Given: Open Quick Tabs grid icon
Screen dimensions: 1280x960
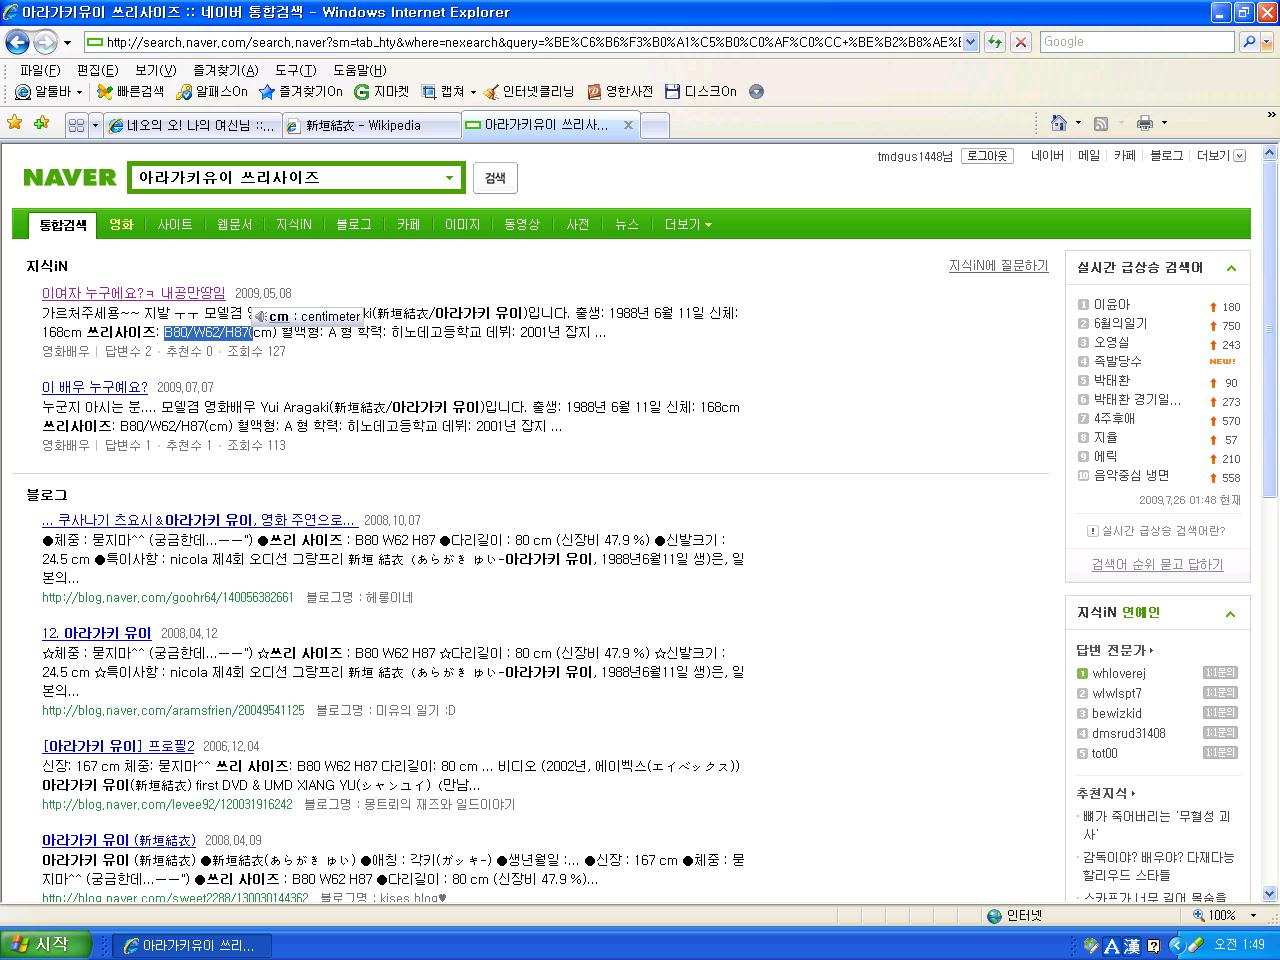Looking at the screenshot, I should pyautogui.click(x=76, y=125).
